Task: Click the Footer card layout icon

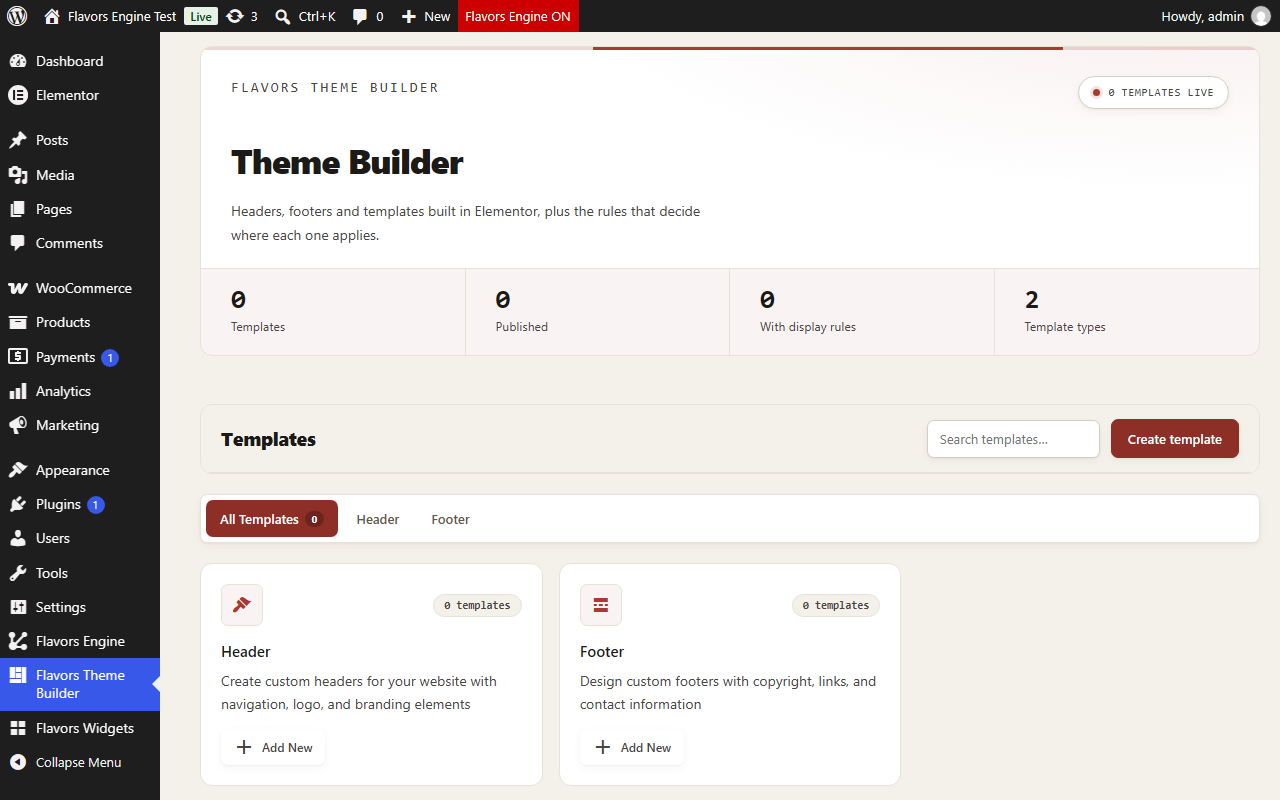Action: 601,605
